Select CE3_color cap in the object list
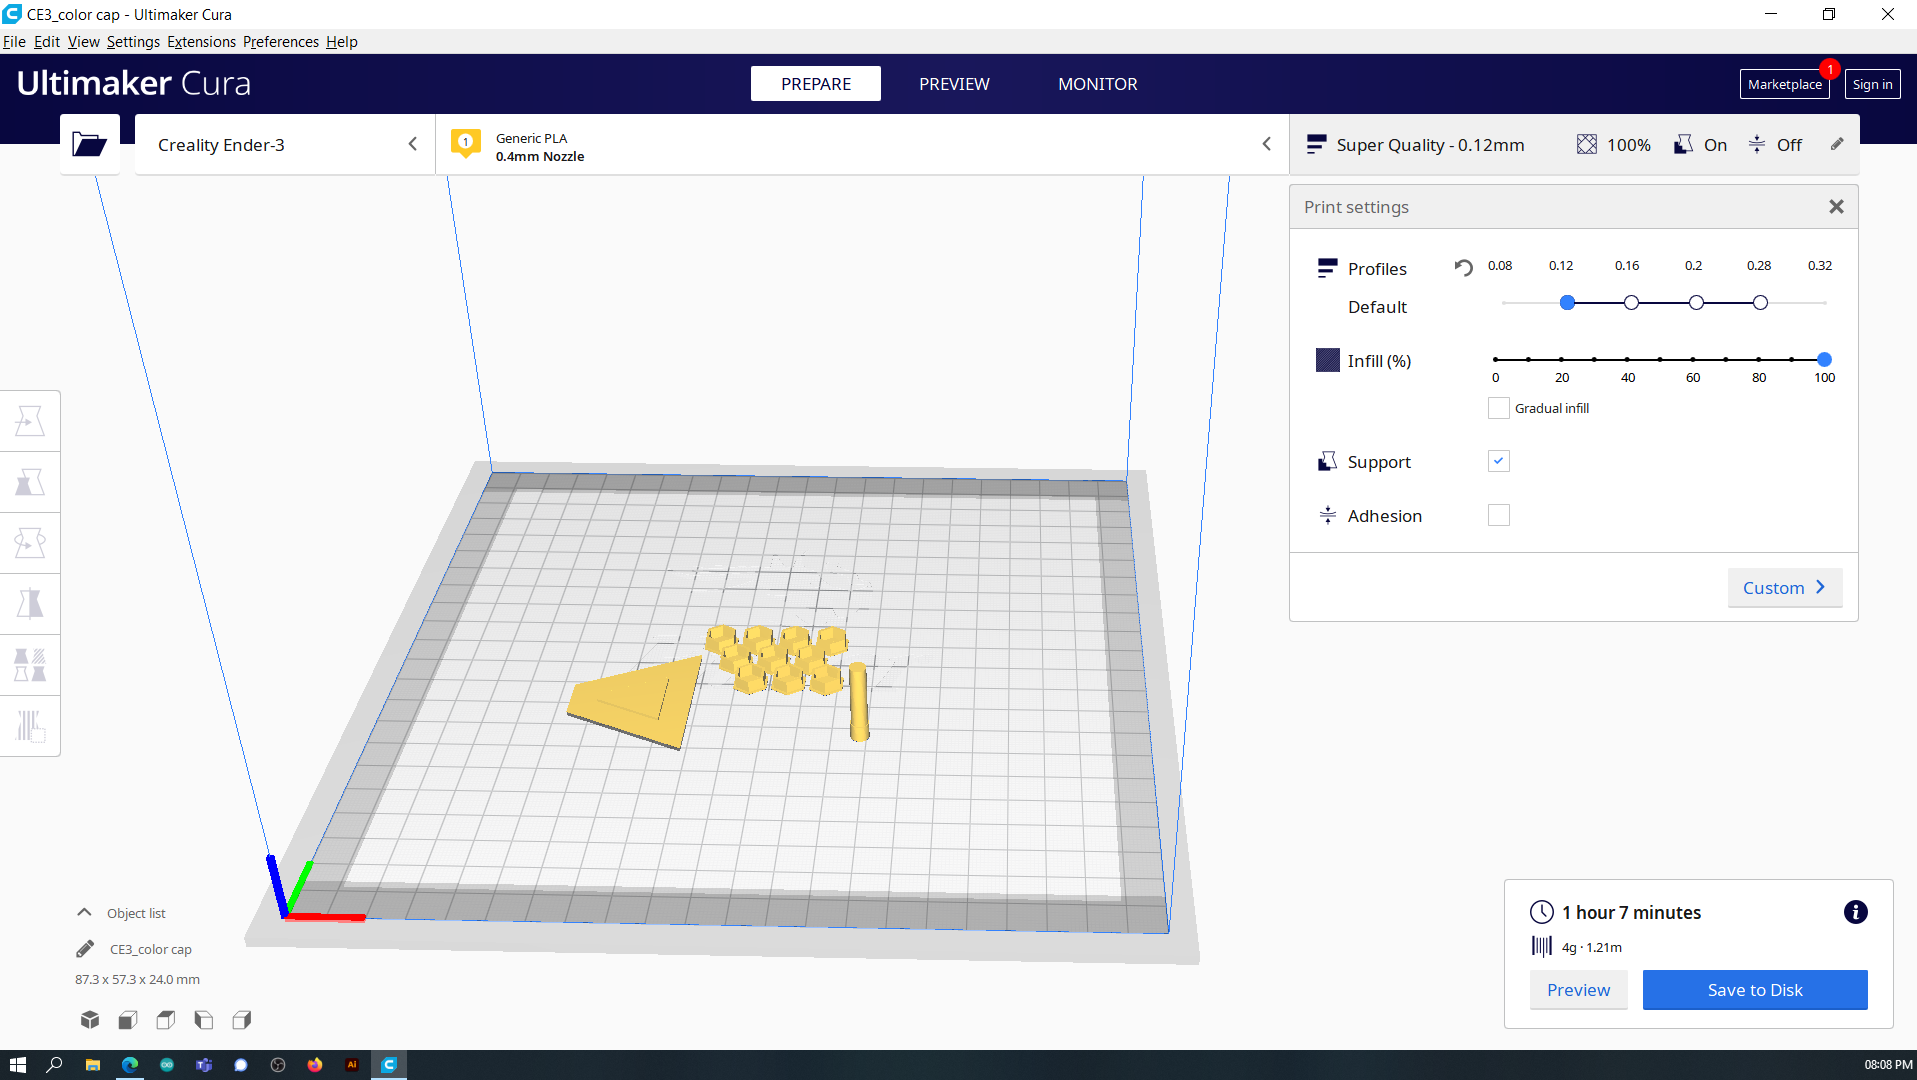Screen dimensions: 1917x1080 [x=150, y=949]
